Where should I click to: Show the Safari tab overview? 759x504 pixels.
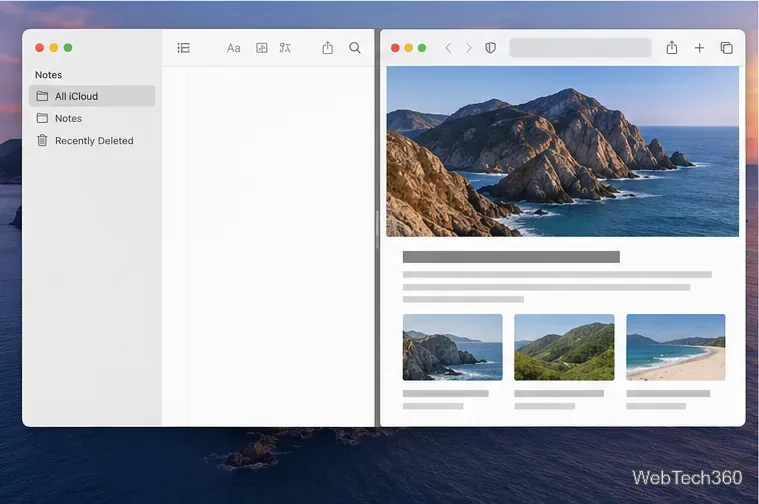point(727,48)
